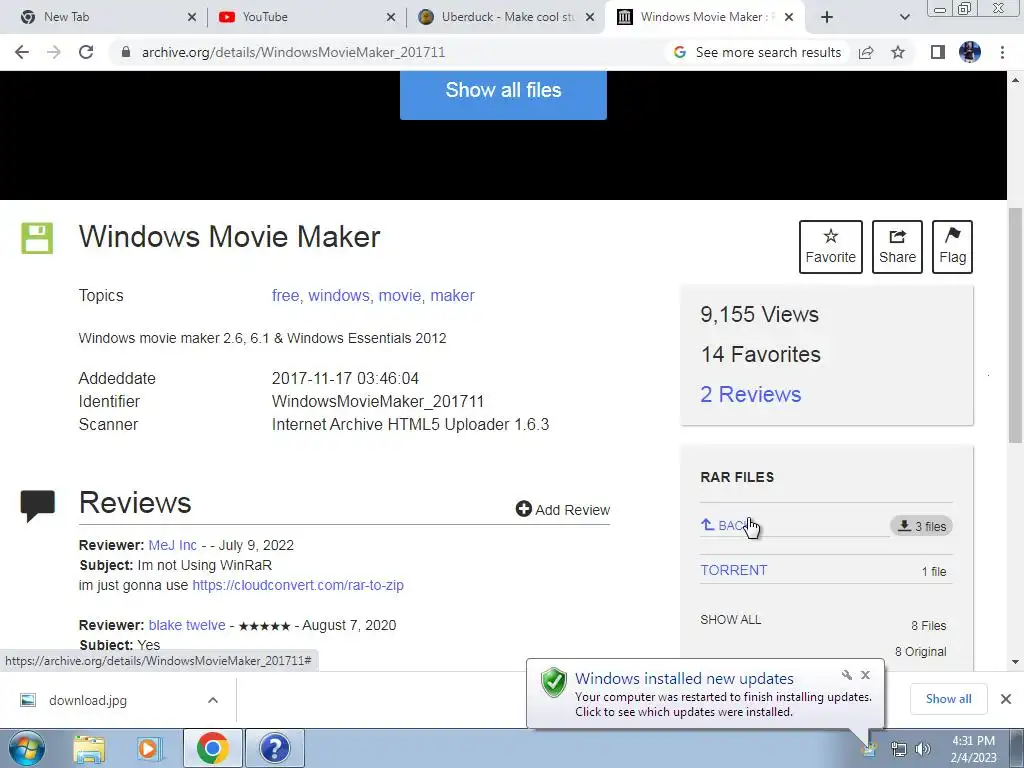Click the forward navigation arrow

point(54,52)
